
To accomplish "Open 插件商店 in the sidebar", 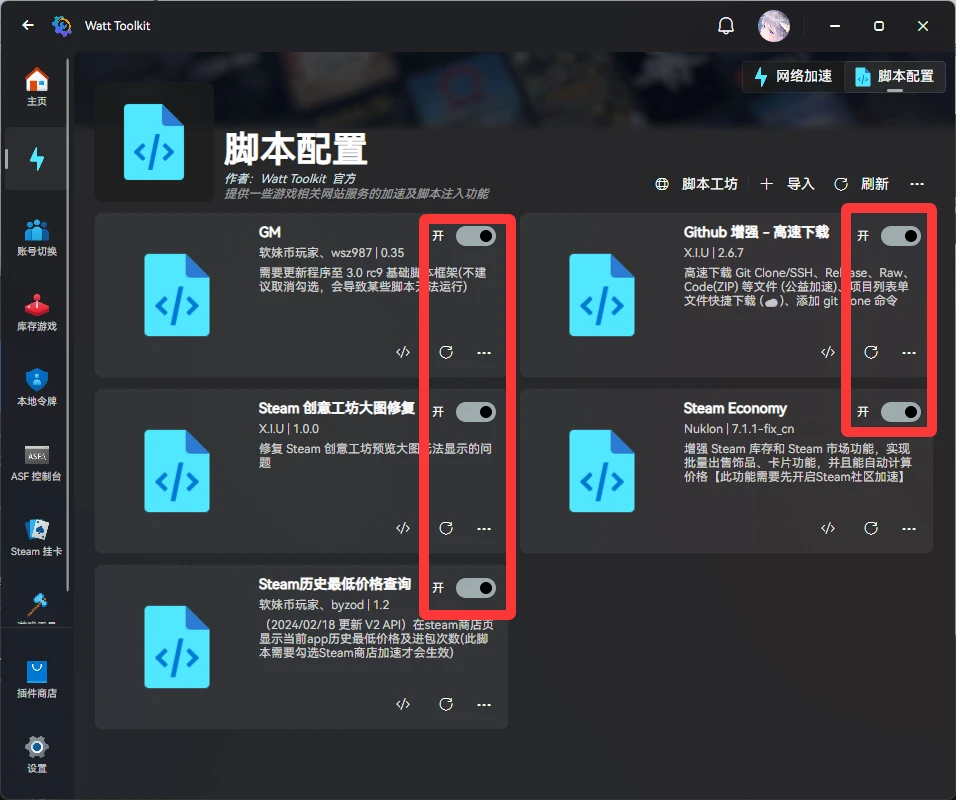I will coord(37,679).
